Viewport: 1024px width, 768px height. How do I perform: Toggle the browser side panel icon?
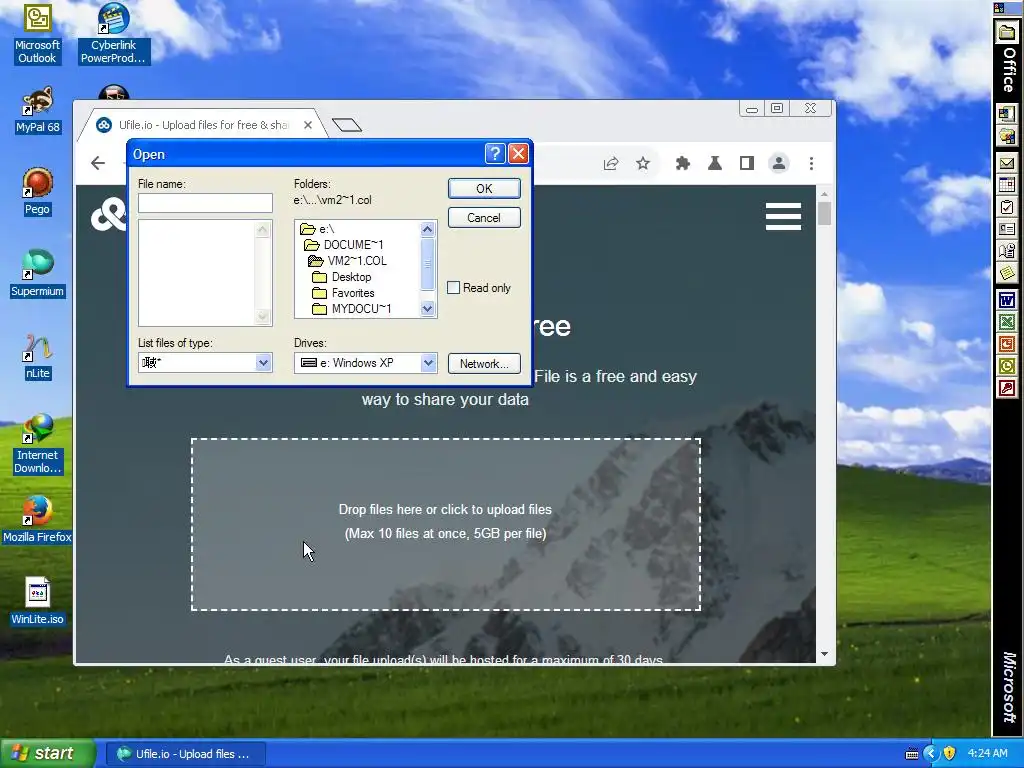(746, 163)
